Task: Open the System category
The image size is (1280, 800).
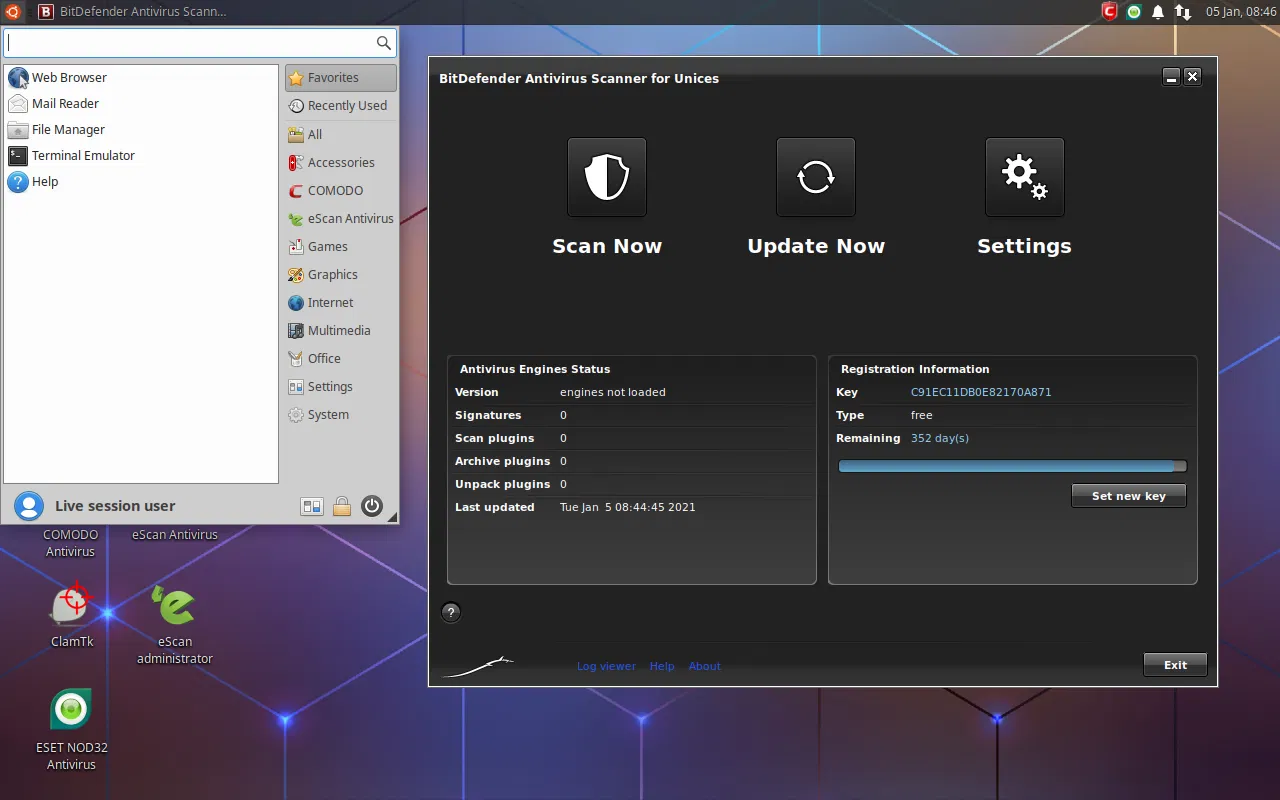Action: pyautogui.click(x=341, y=414)
